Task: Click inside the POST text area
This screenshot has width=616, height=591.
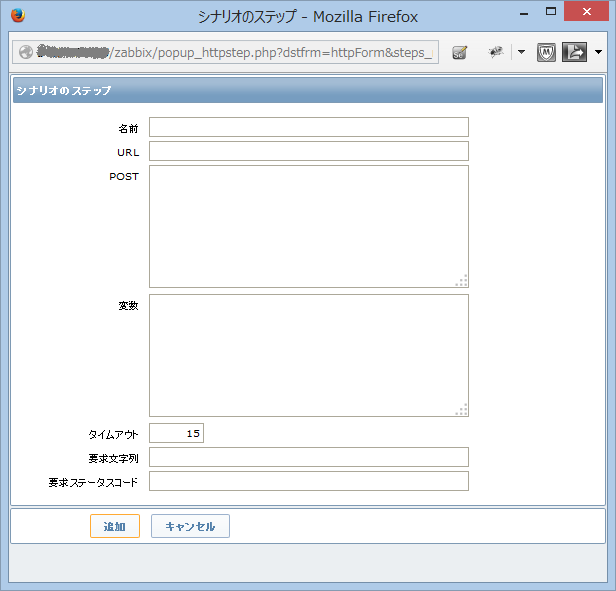Action: pyautogui.click(x=309, y=226)
